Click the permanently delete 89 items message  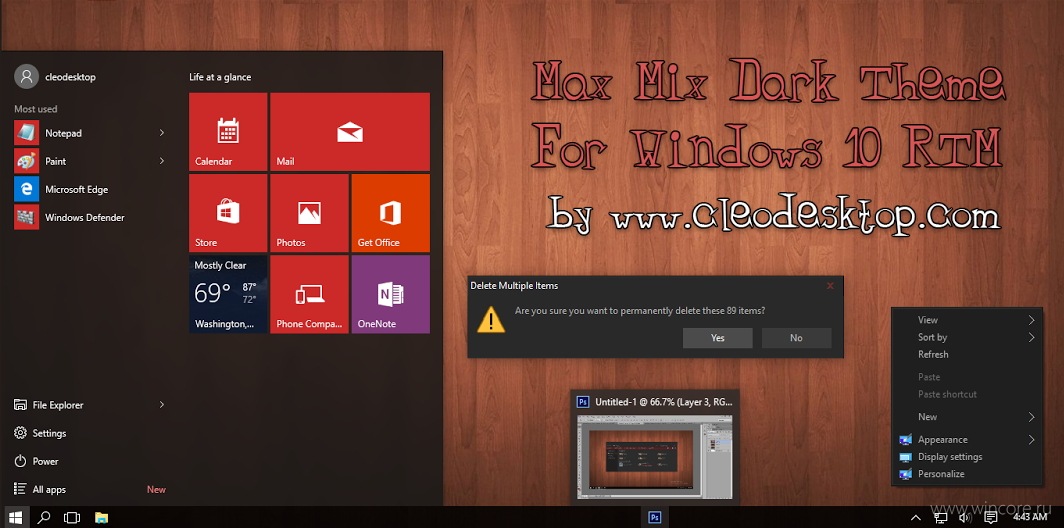coord(640,311)
